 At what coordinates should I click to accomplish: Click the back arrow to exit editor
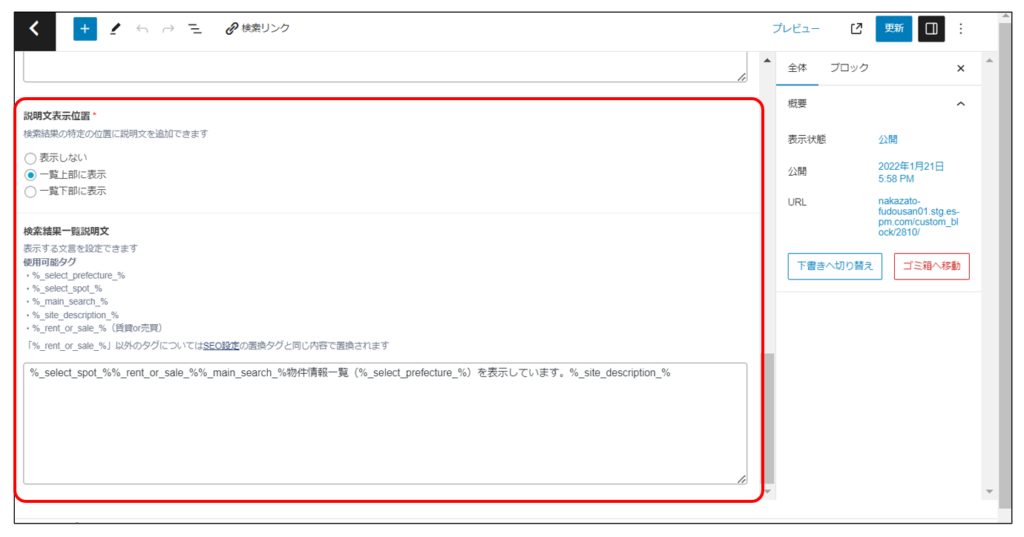[x=35, y=29]
